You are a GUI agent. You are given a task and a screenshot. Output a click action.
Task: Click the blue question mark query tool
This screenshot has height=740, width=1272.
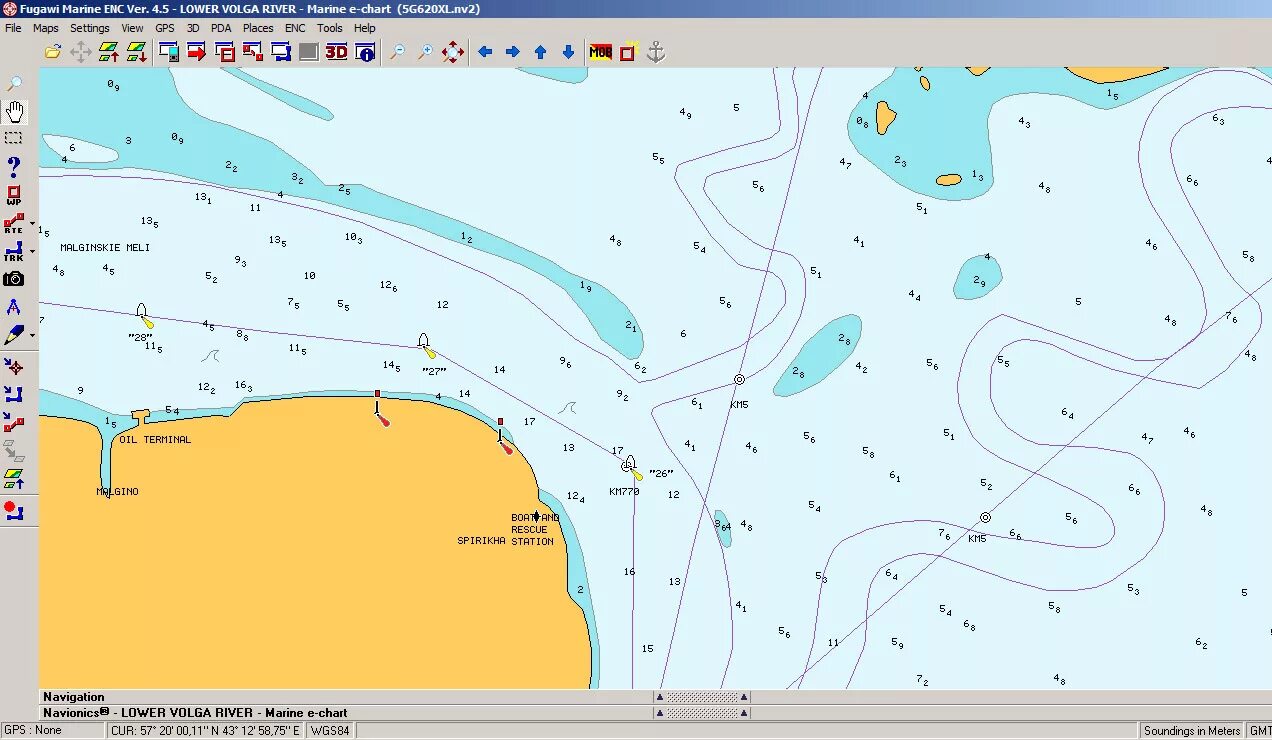(x=14, y=167)
